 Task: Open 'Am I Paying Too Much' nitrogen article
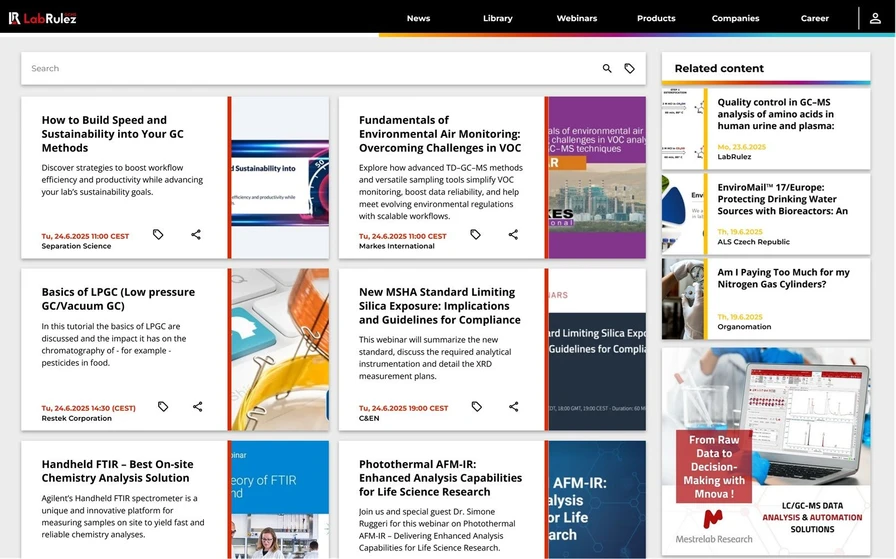[x=783, y=278]
